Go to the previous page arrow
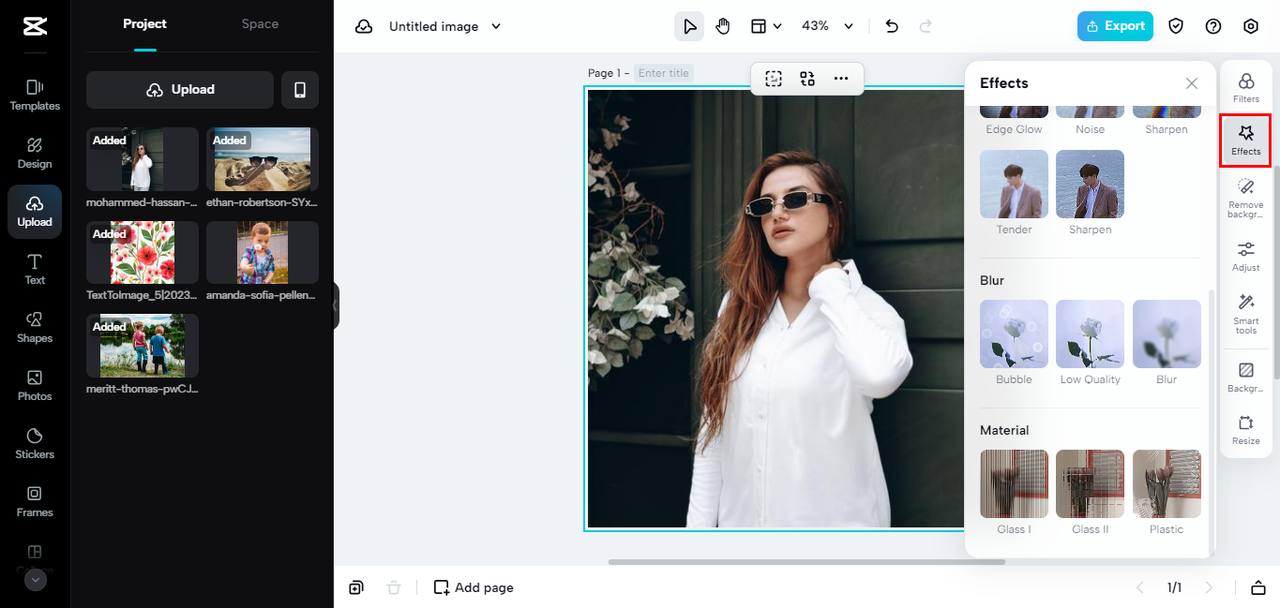Viewport: 1280px width, 608px height. (x=1139, y=588)
